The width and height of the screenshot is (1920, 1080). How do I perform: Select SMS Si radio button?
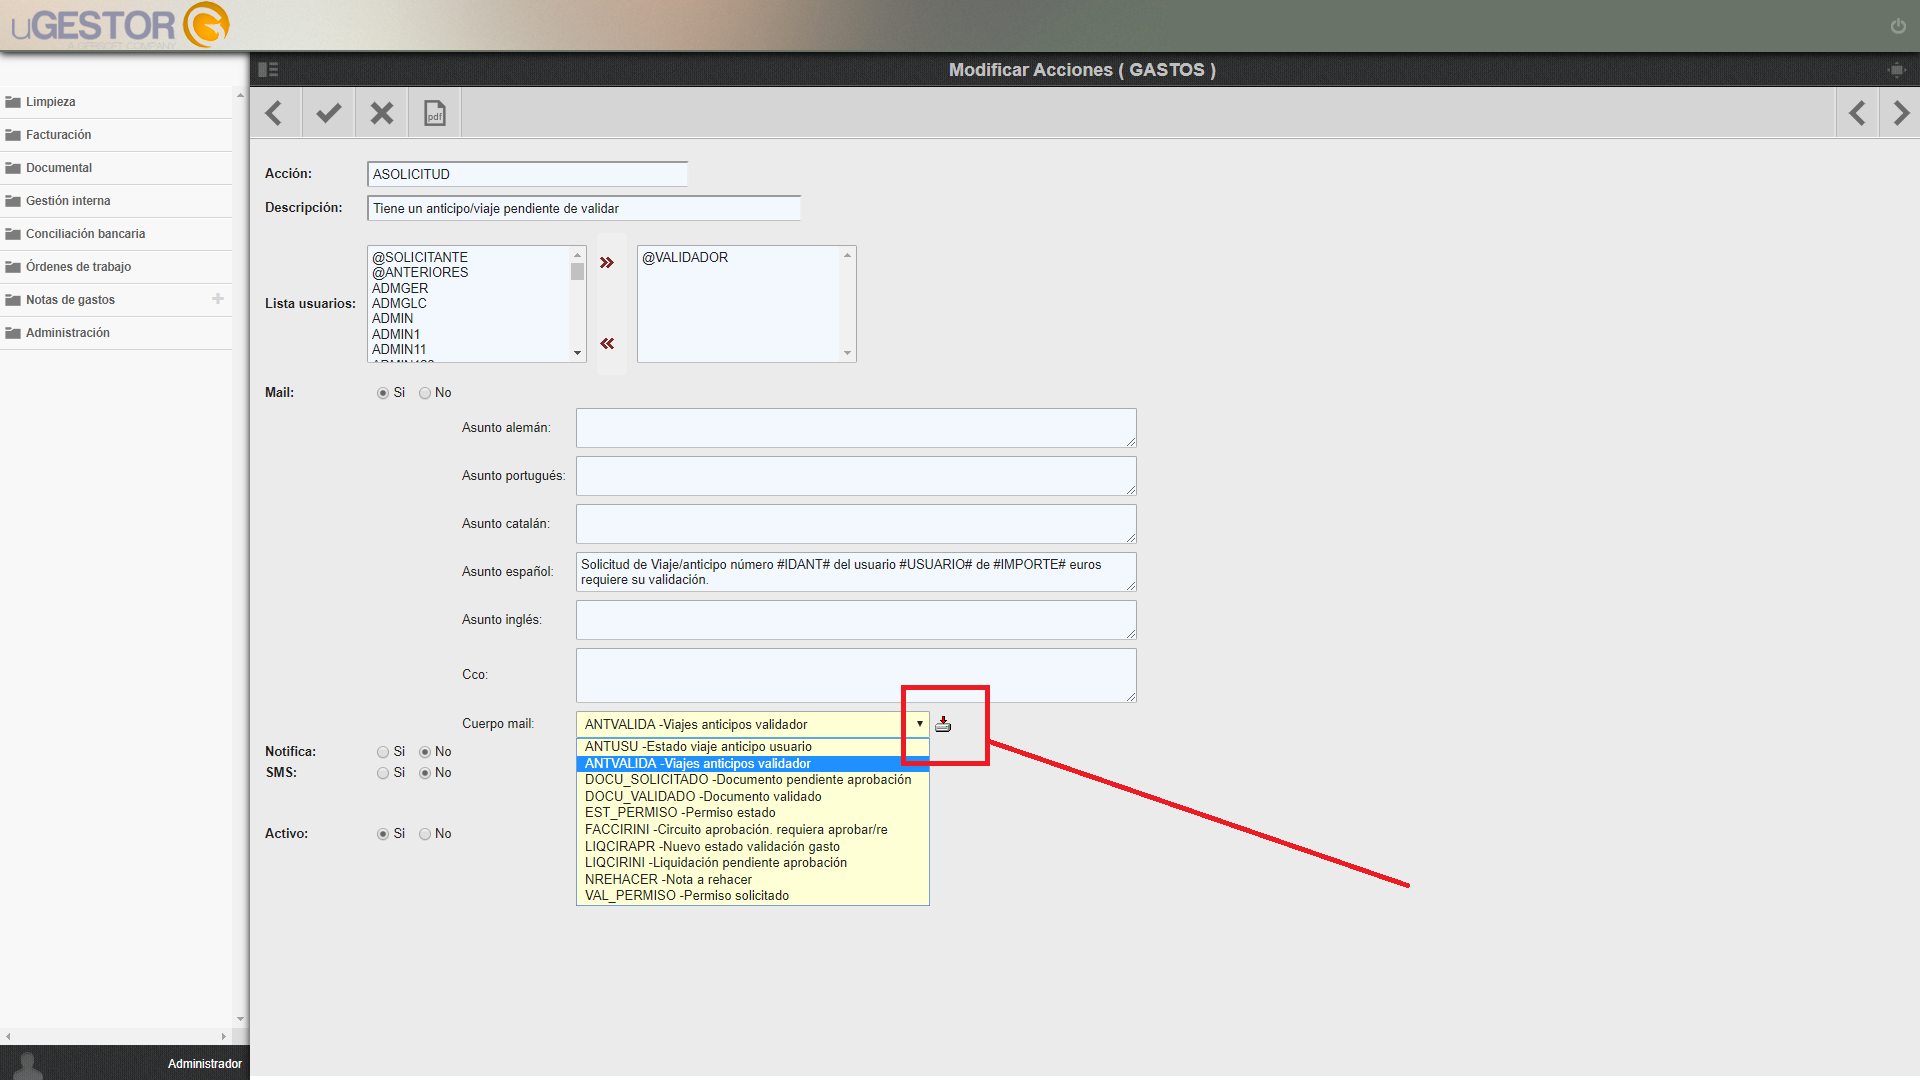coord(383,773)
